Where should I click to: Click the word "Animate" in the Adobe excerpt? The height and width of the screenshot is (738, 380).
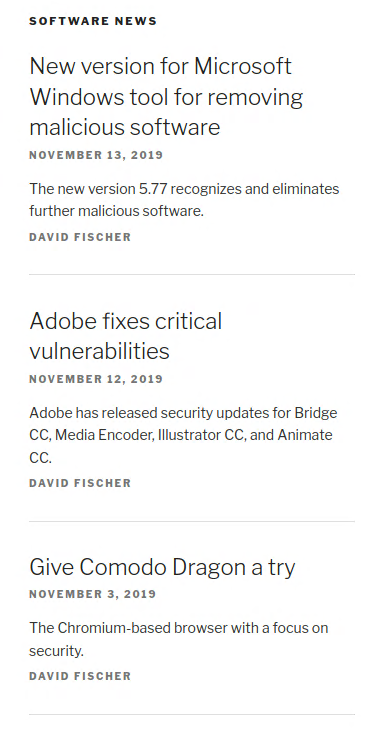click(x=305, y=435)
